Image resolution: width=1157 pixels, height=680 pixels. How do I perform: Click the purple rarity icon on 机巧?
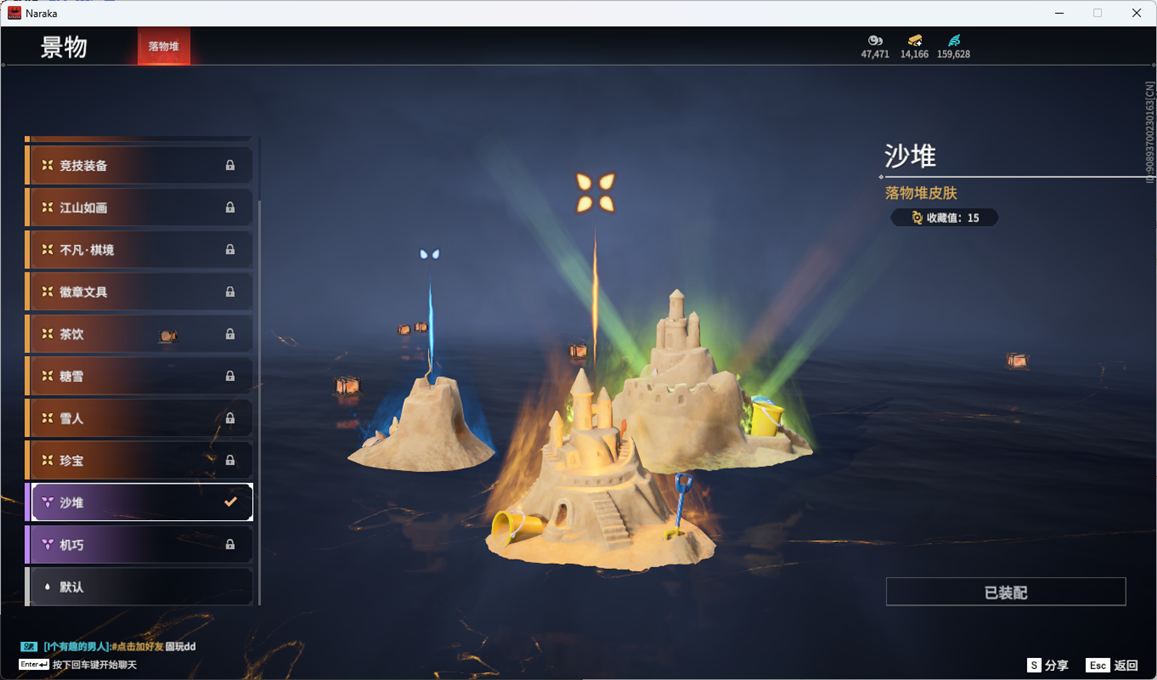click(x=47, y=545)
